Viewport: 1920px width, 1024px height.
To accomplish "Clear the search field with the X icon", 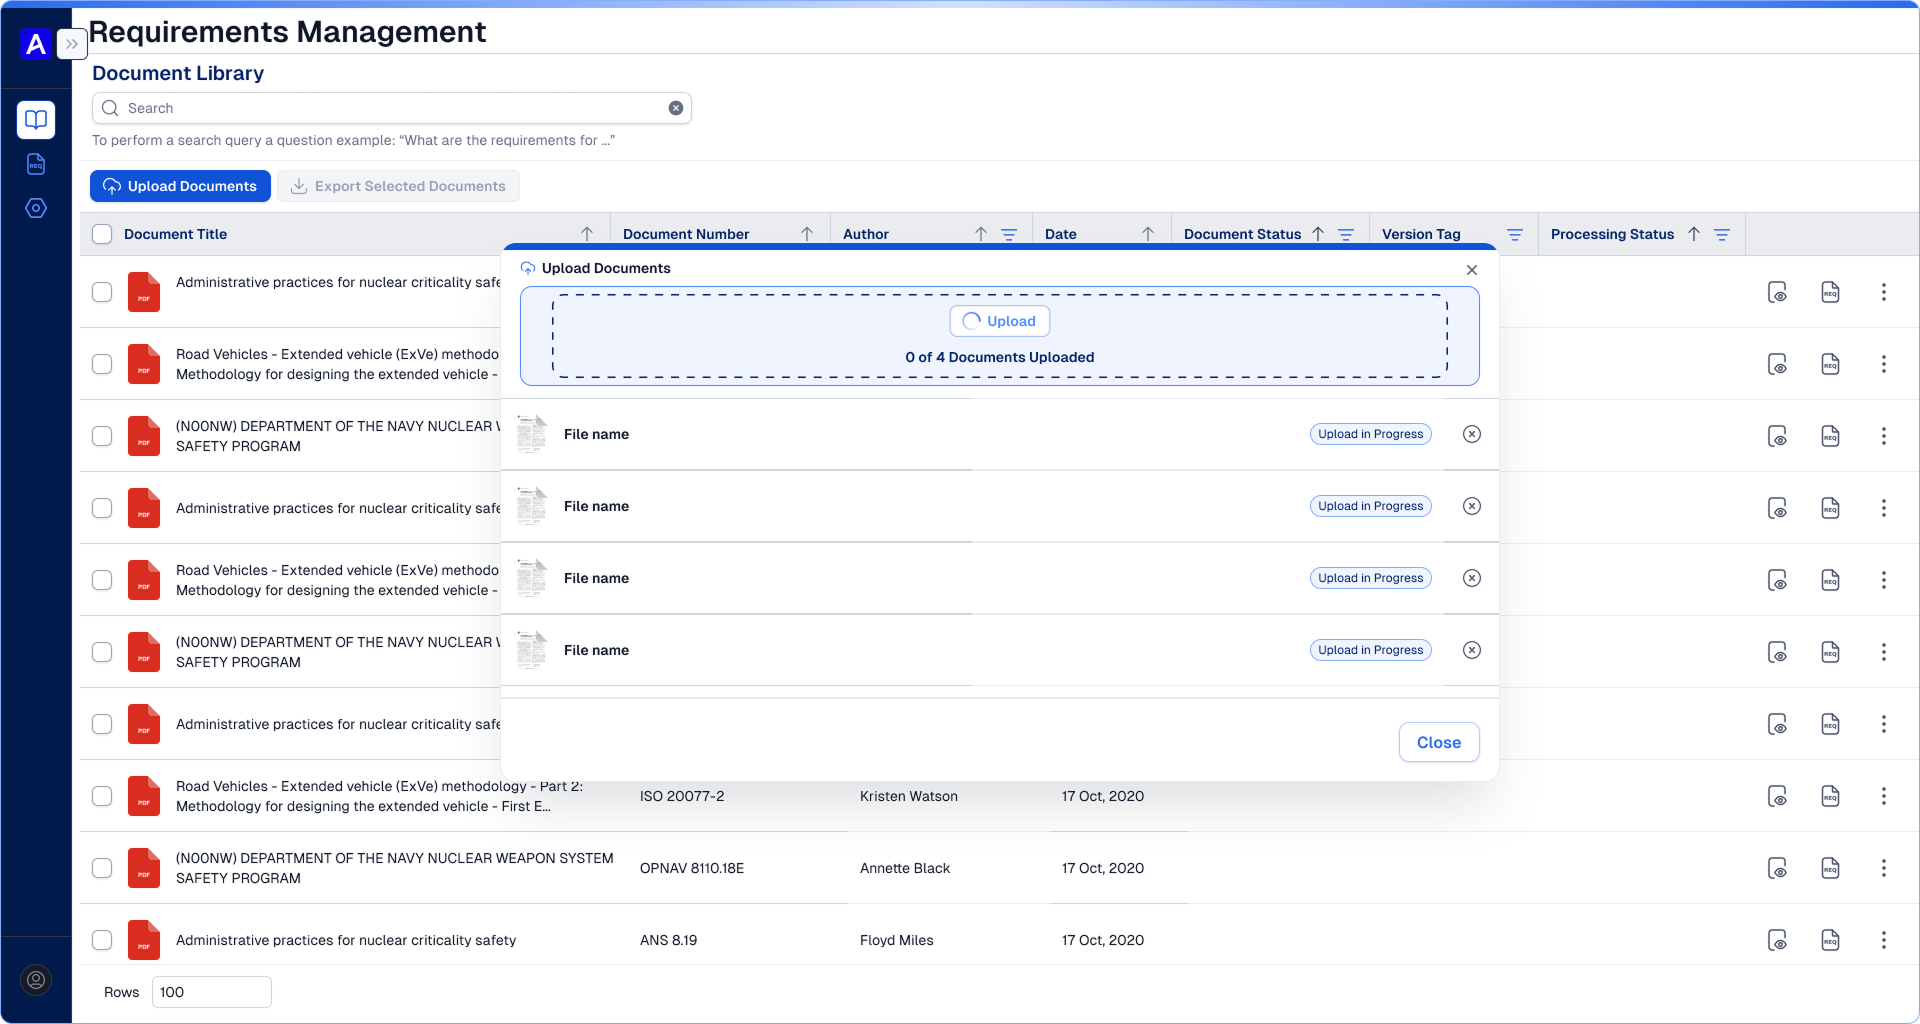I will click(x=676, y=108).
